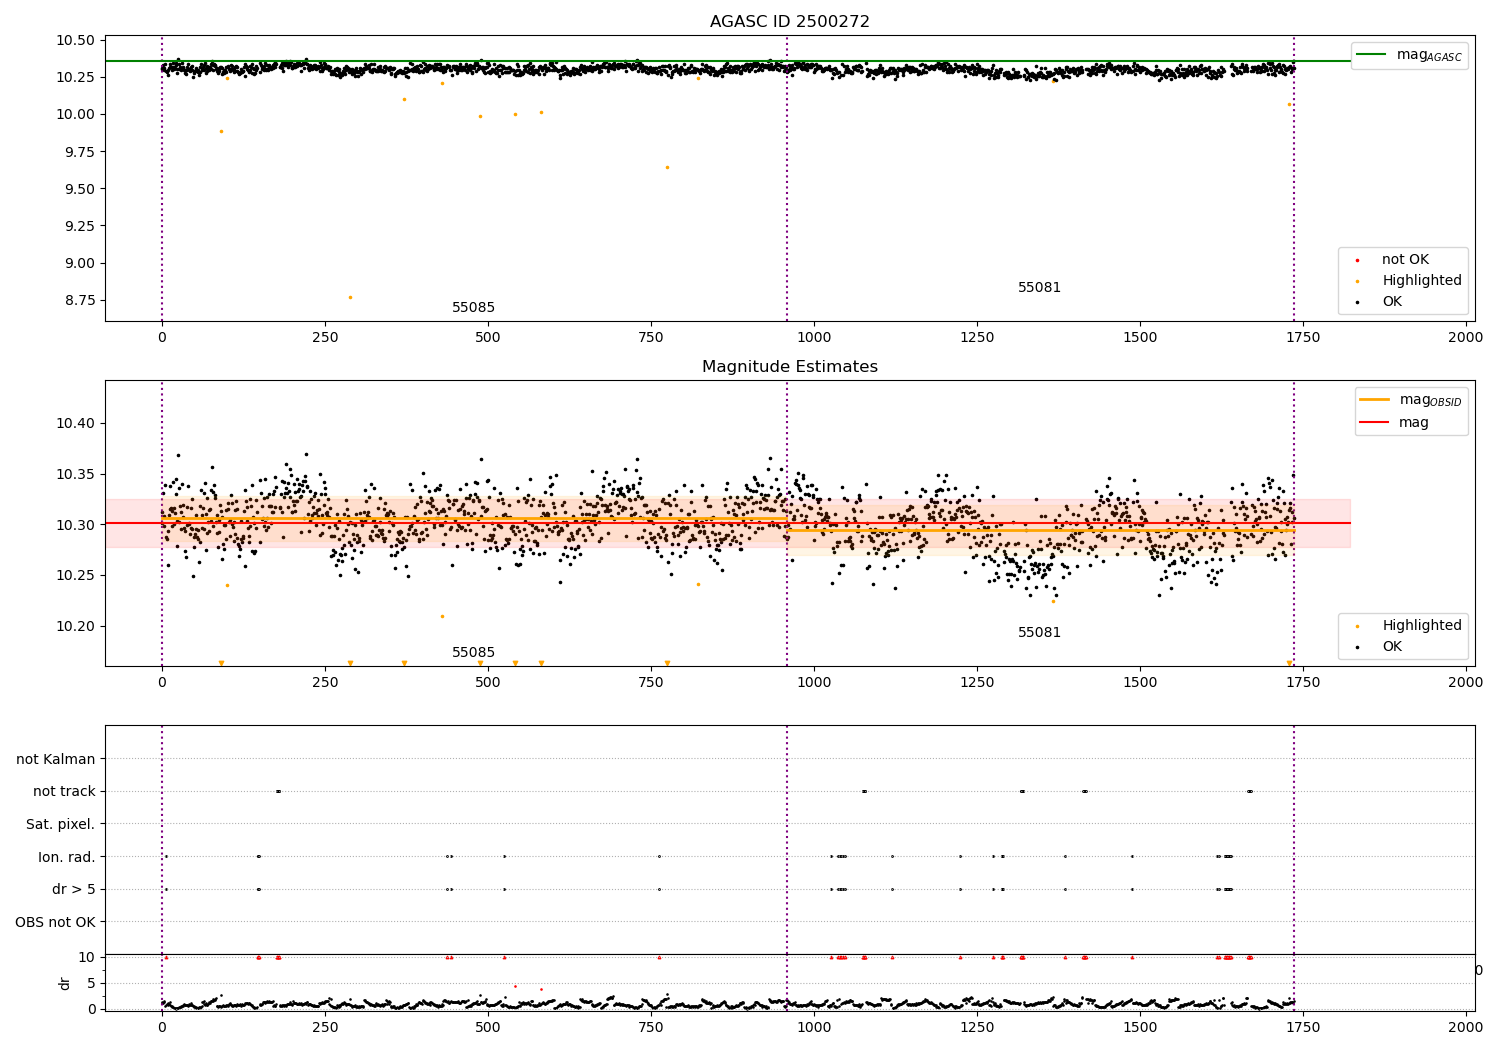Image resolution: width=1500 pixels, height=1050 pixels.
Task: Click the 10.40 y-tick in Magnitude Estimates
Action: (x=74, y=423)
